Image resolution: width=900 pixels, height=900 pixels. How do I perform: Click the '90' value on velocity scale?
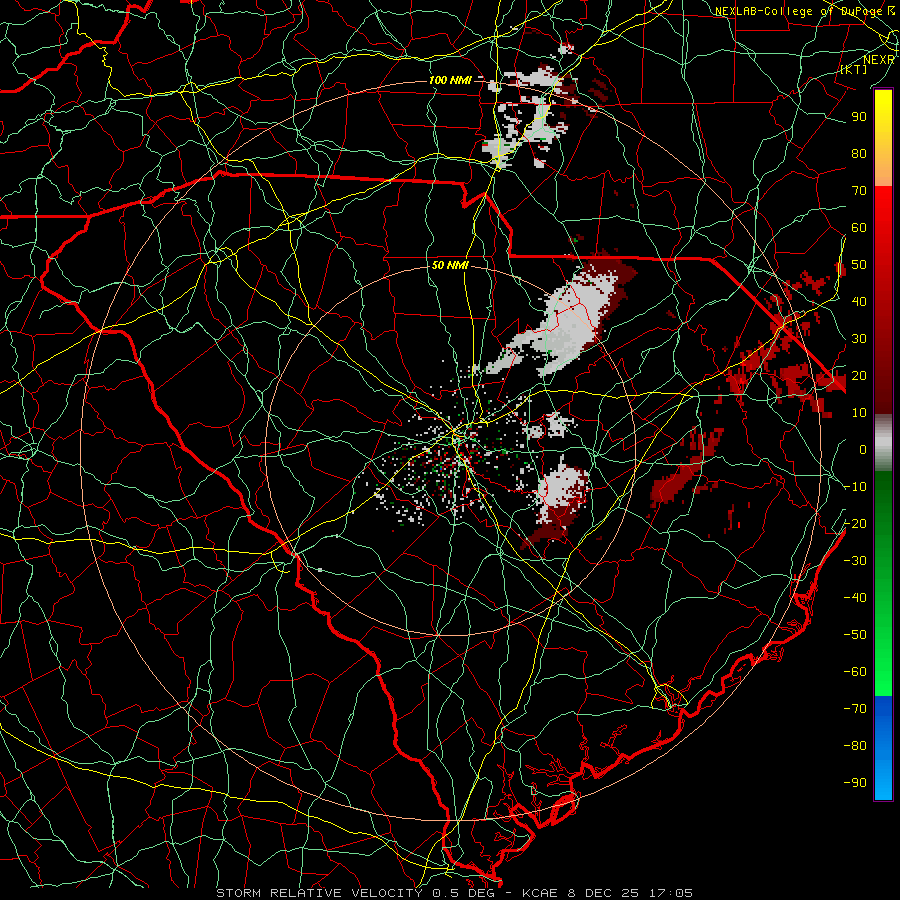coord(859,117)
